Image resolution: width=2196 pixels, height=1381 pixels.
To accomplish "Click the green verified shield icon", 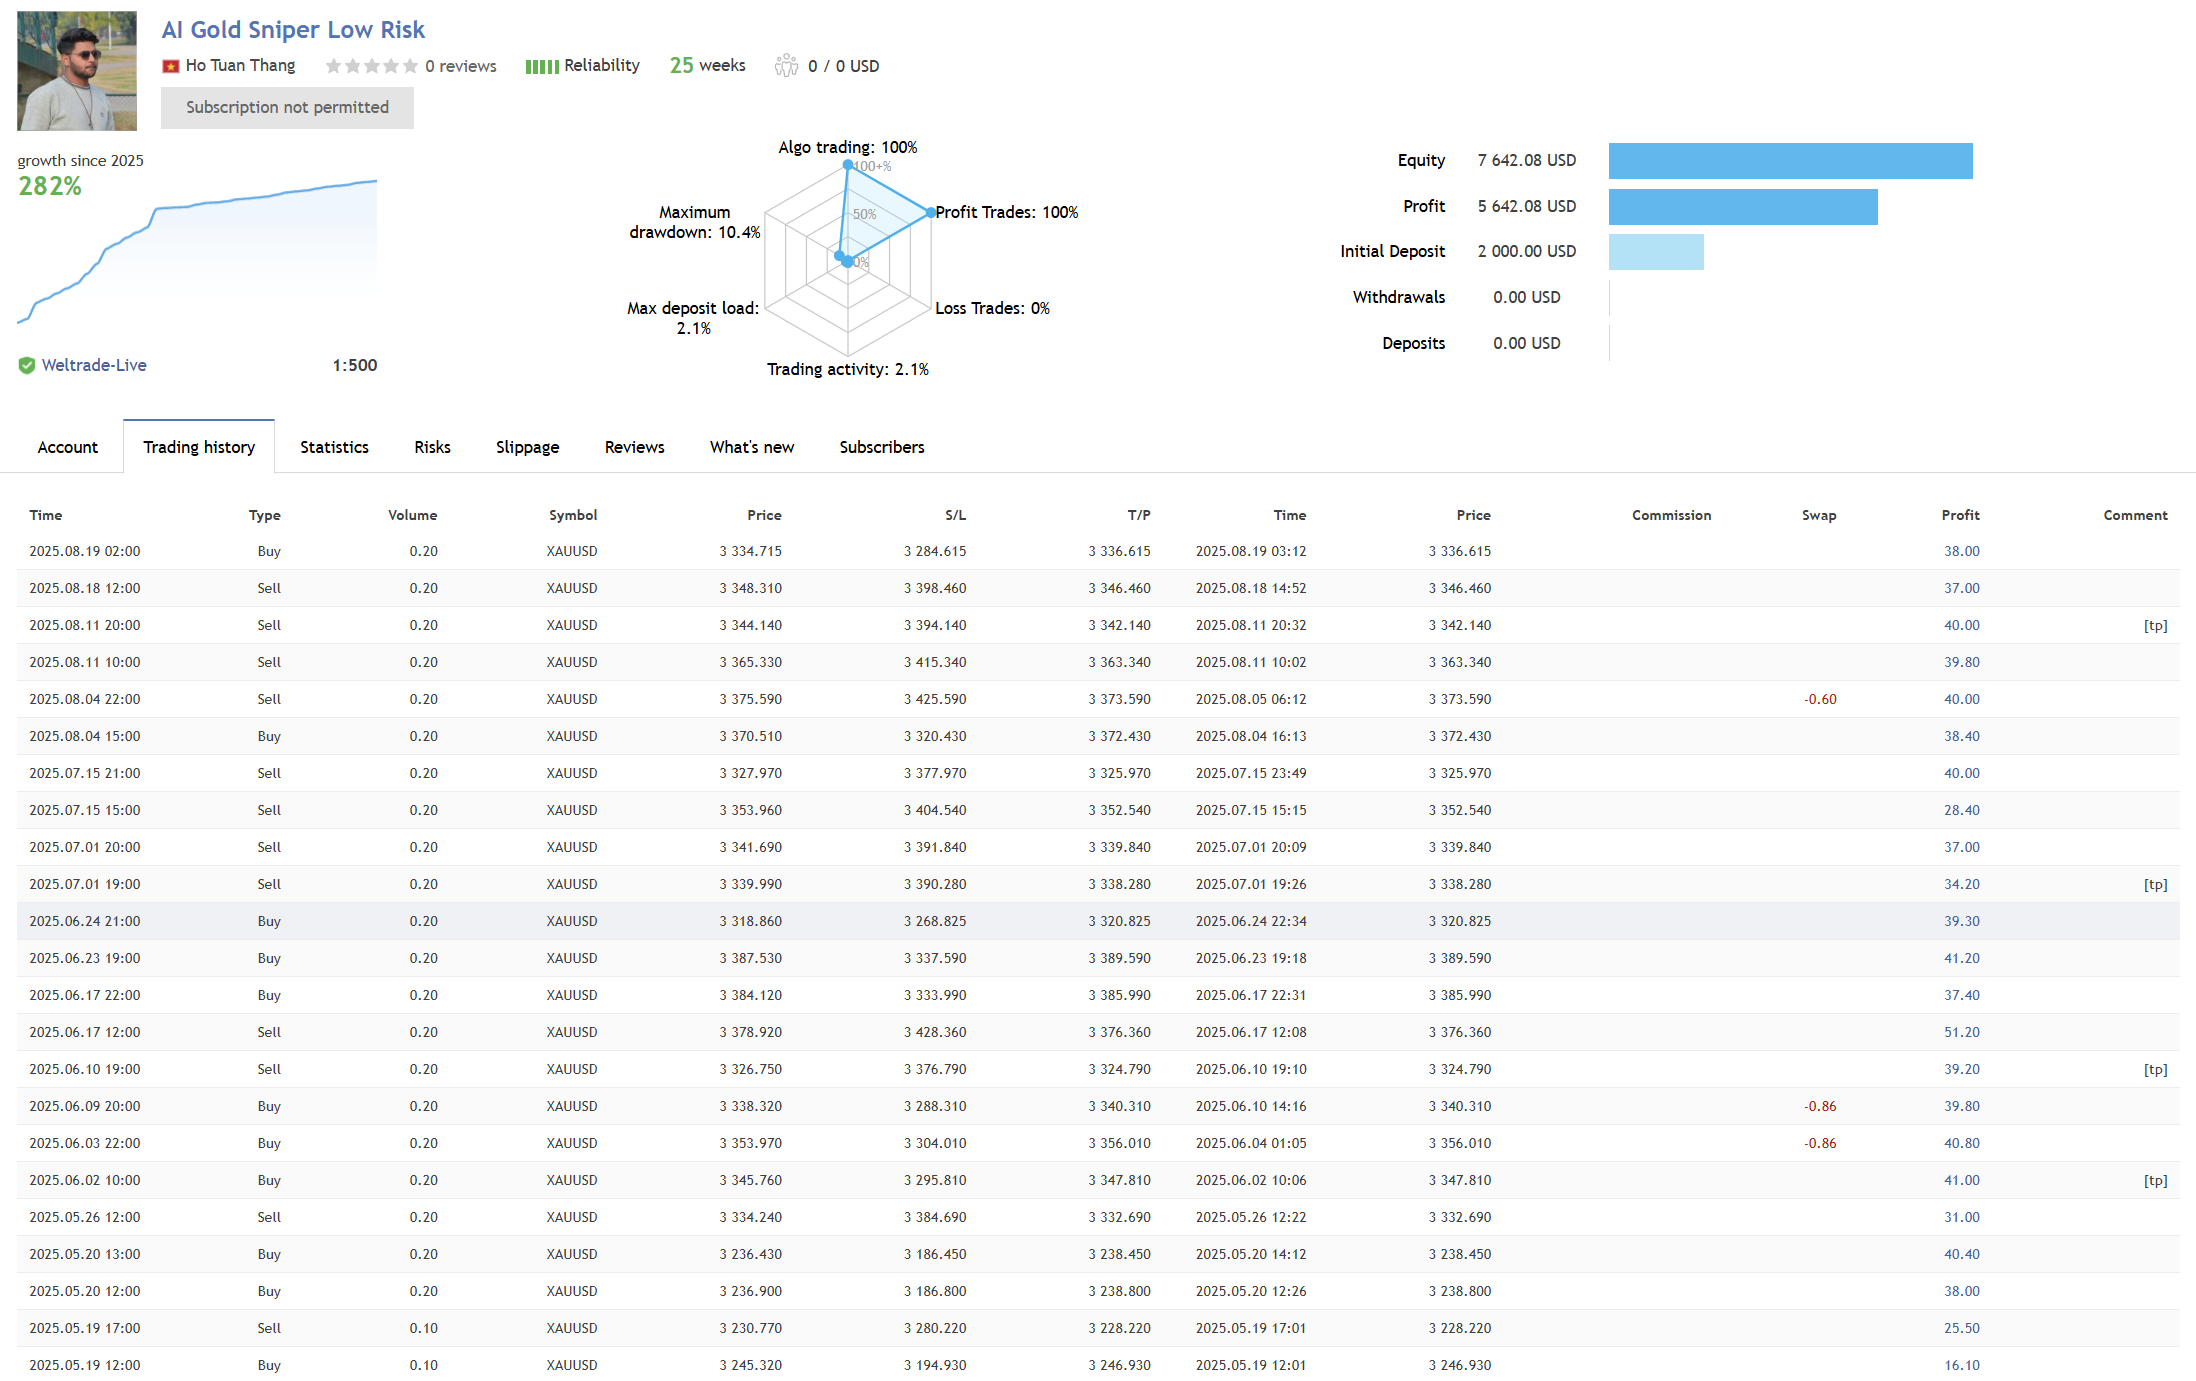I will click(x=27, y=365).
